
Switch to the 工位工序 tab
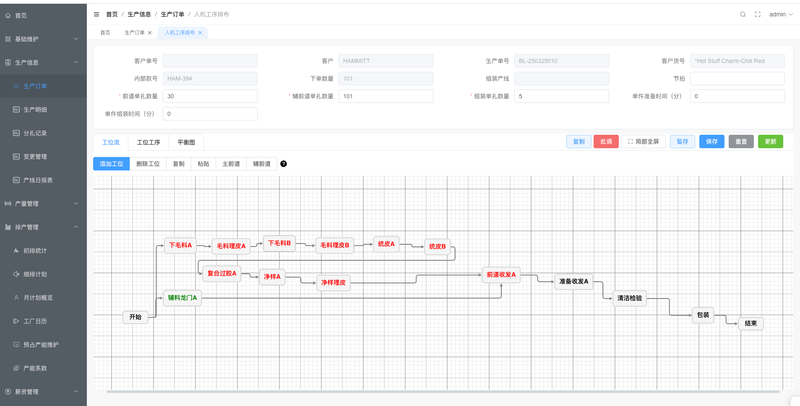coord(148,142)
